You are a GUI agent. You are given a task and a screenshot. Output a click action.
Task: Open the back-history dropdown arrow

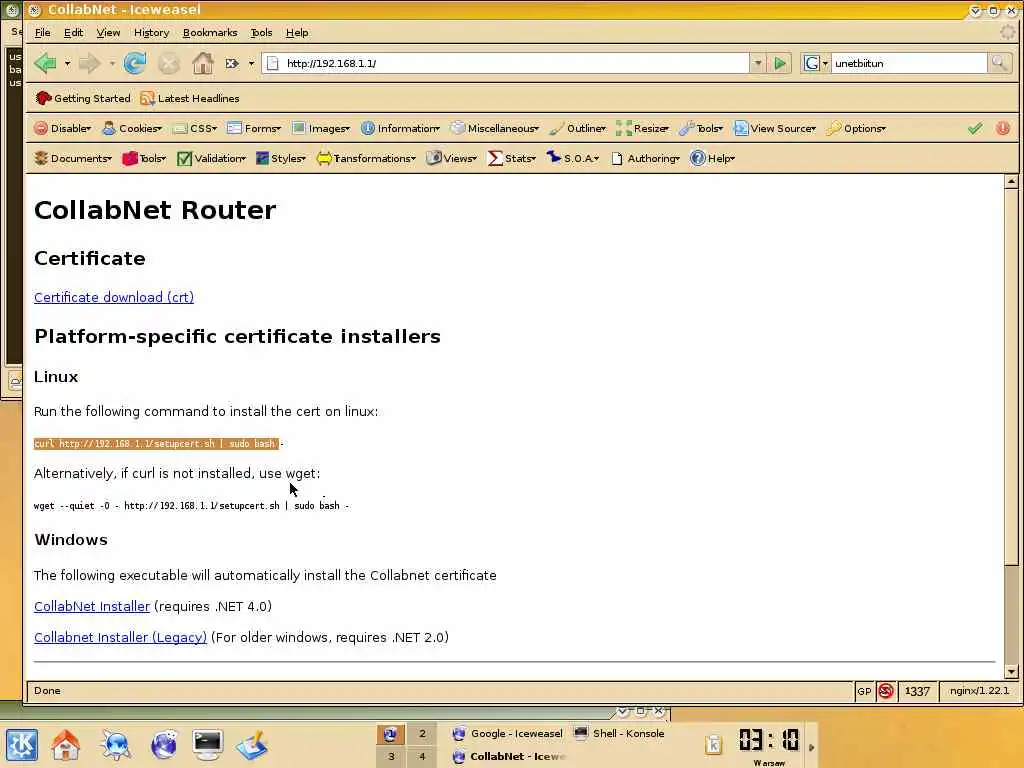coord(67,63)
